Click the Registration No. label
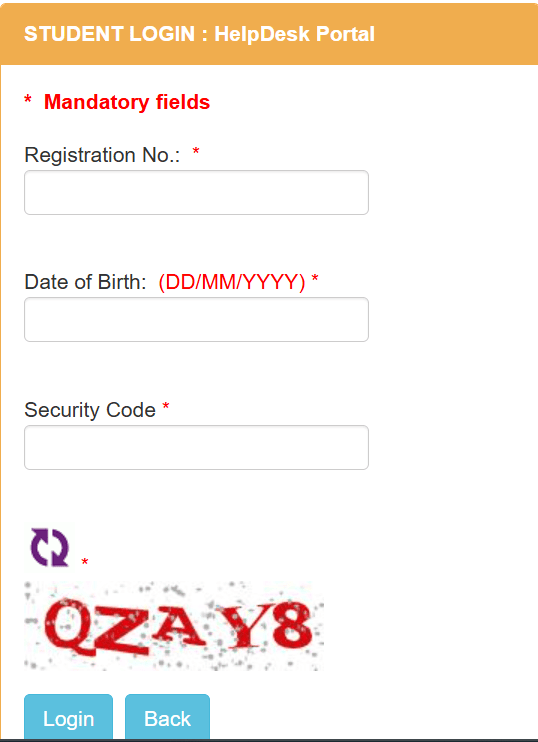Screen dimensions: 538x742 pyautogui.click(x=102, y=155)
